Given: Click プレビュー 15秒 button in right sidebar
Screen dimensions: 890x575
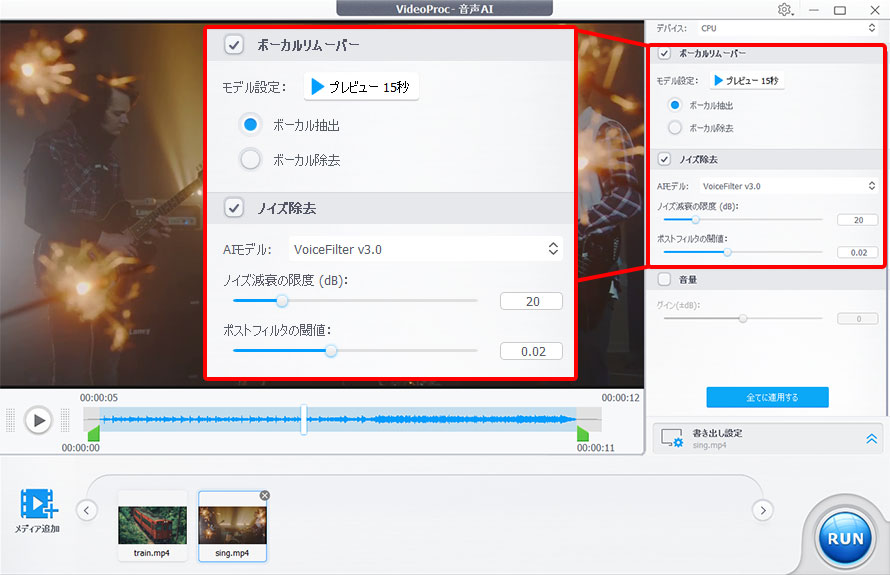Looking at the screenshot, I should coord(747,81).
